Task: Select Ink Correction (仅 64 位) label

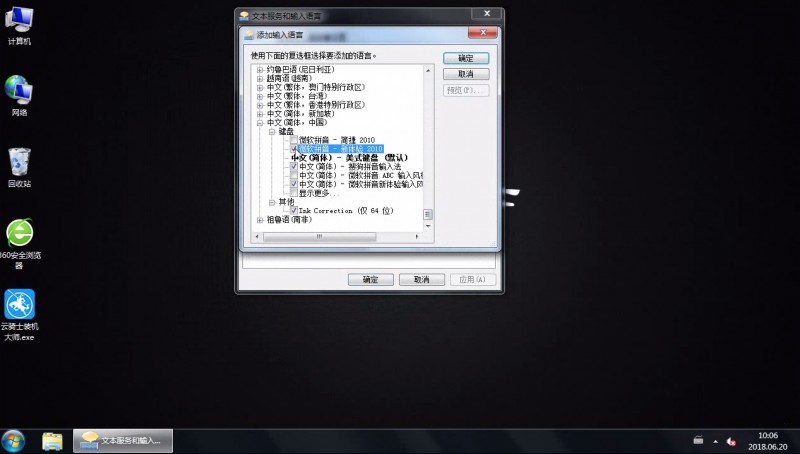Action: 346,211
